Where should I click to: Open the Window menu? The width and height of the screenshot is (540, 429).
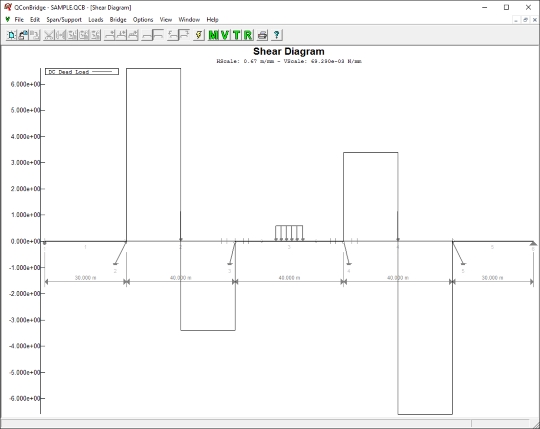point(189,20)
